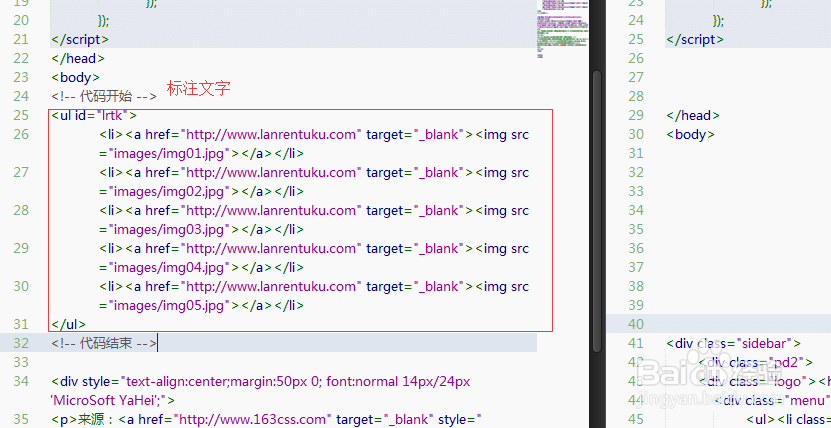Click the <body> tag on left pane line 23

[x=75, y=77]
